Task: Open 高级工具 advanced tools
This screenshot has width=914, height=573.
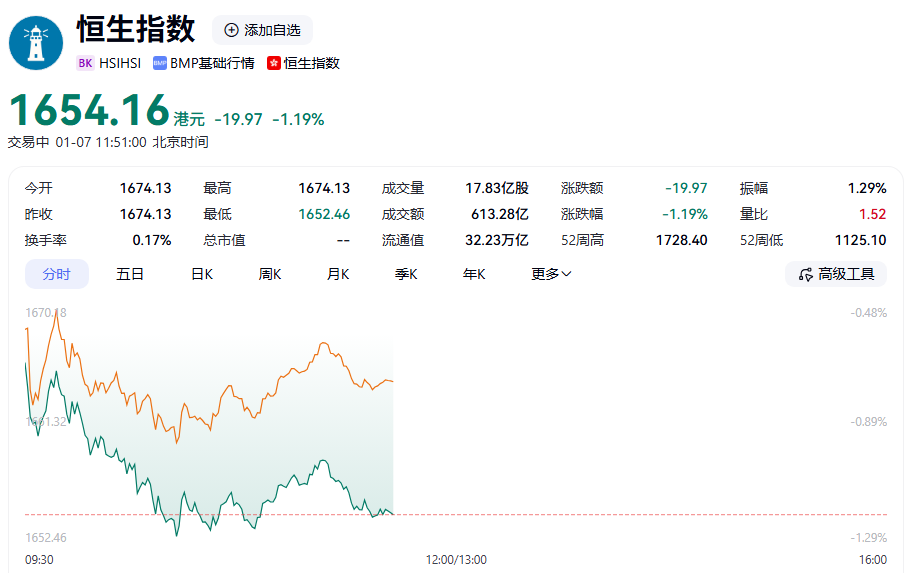Action: [x=836, y=274]
